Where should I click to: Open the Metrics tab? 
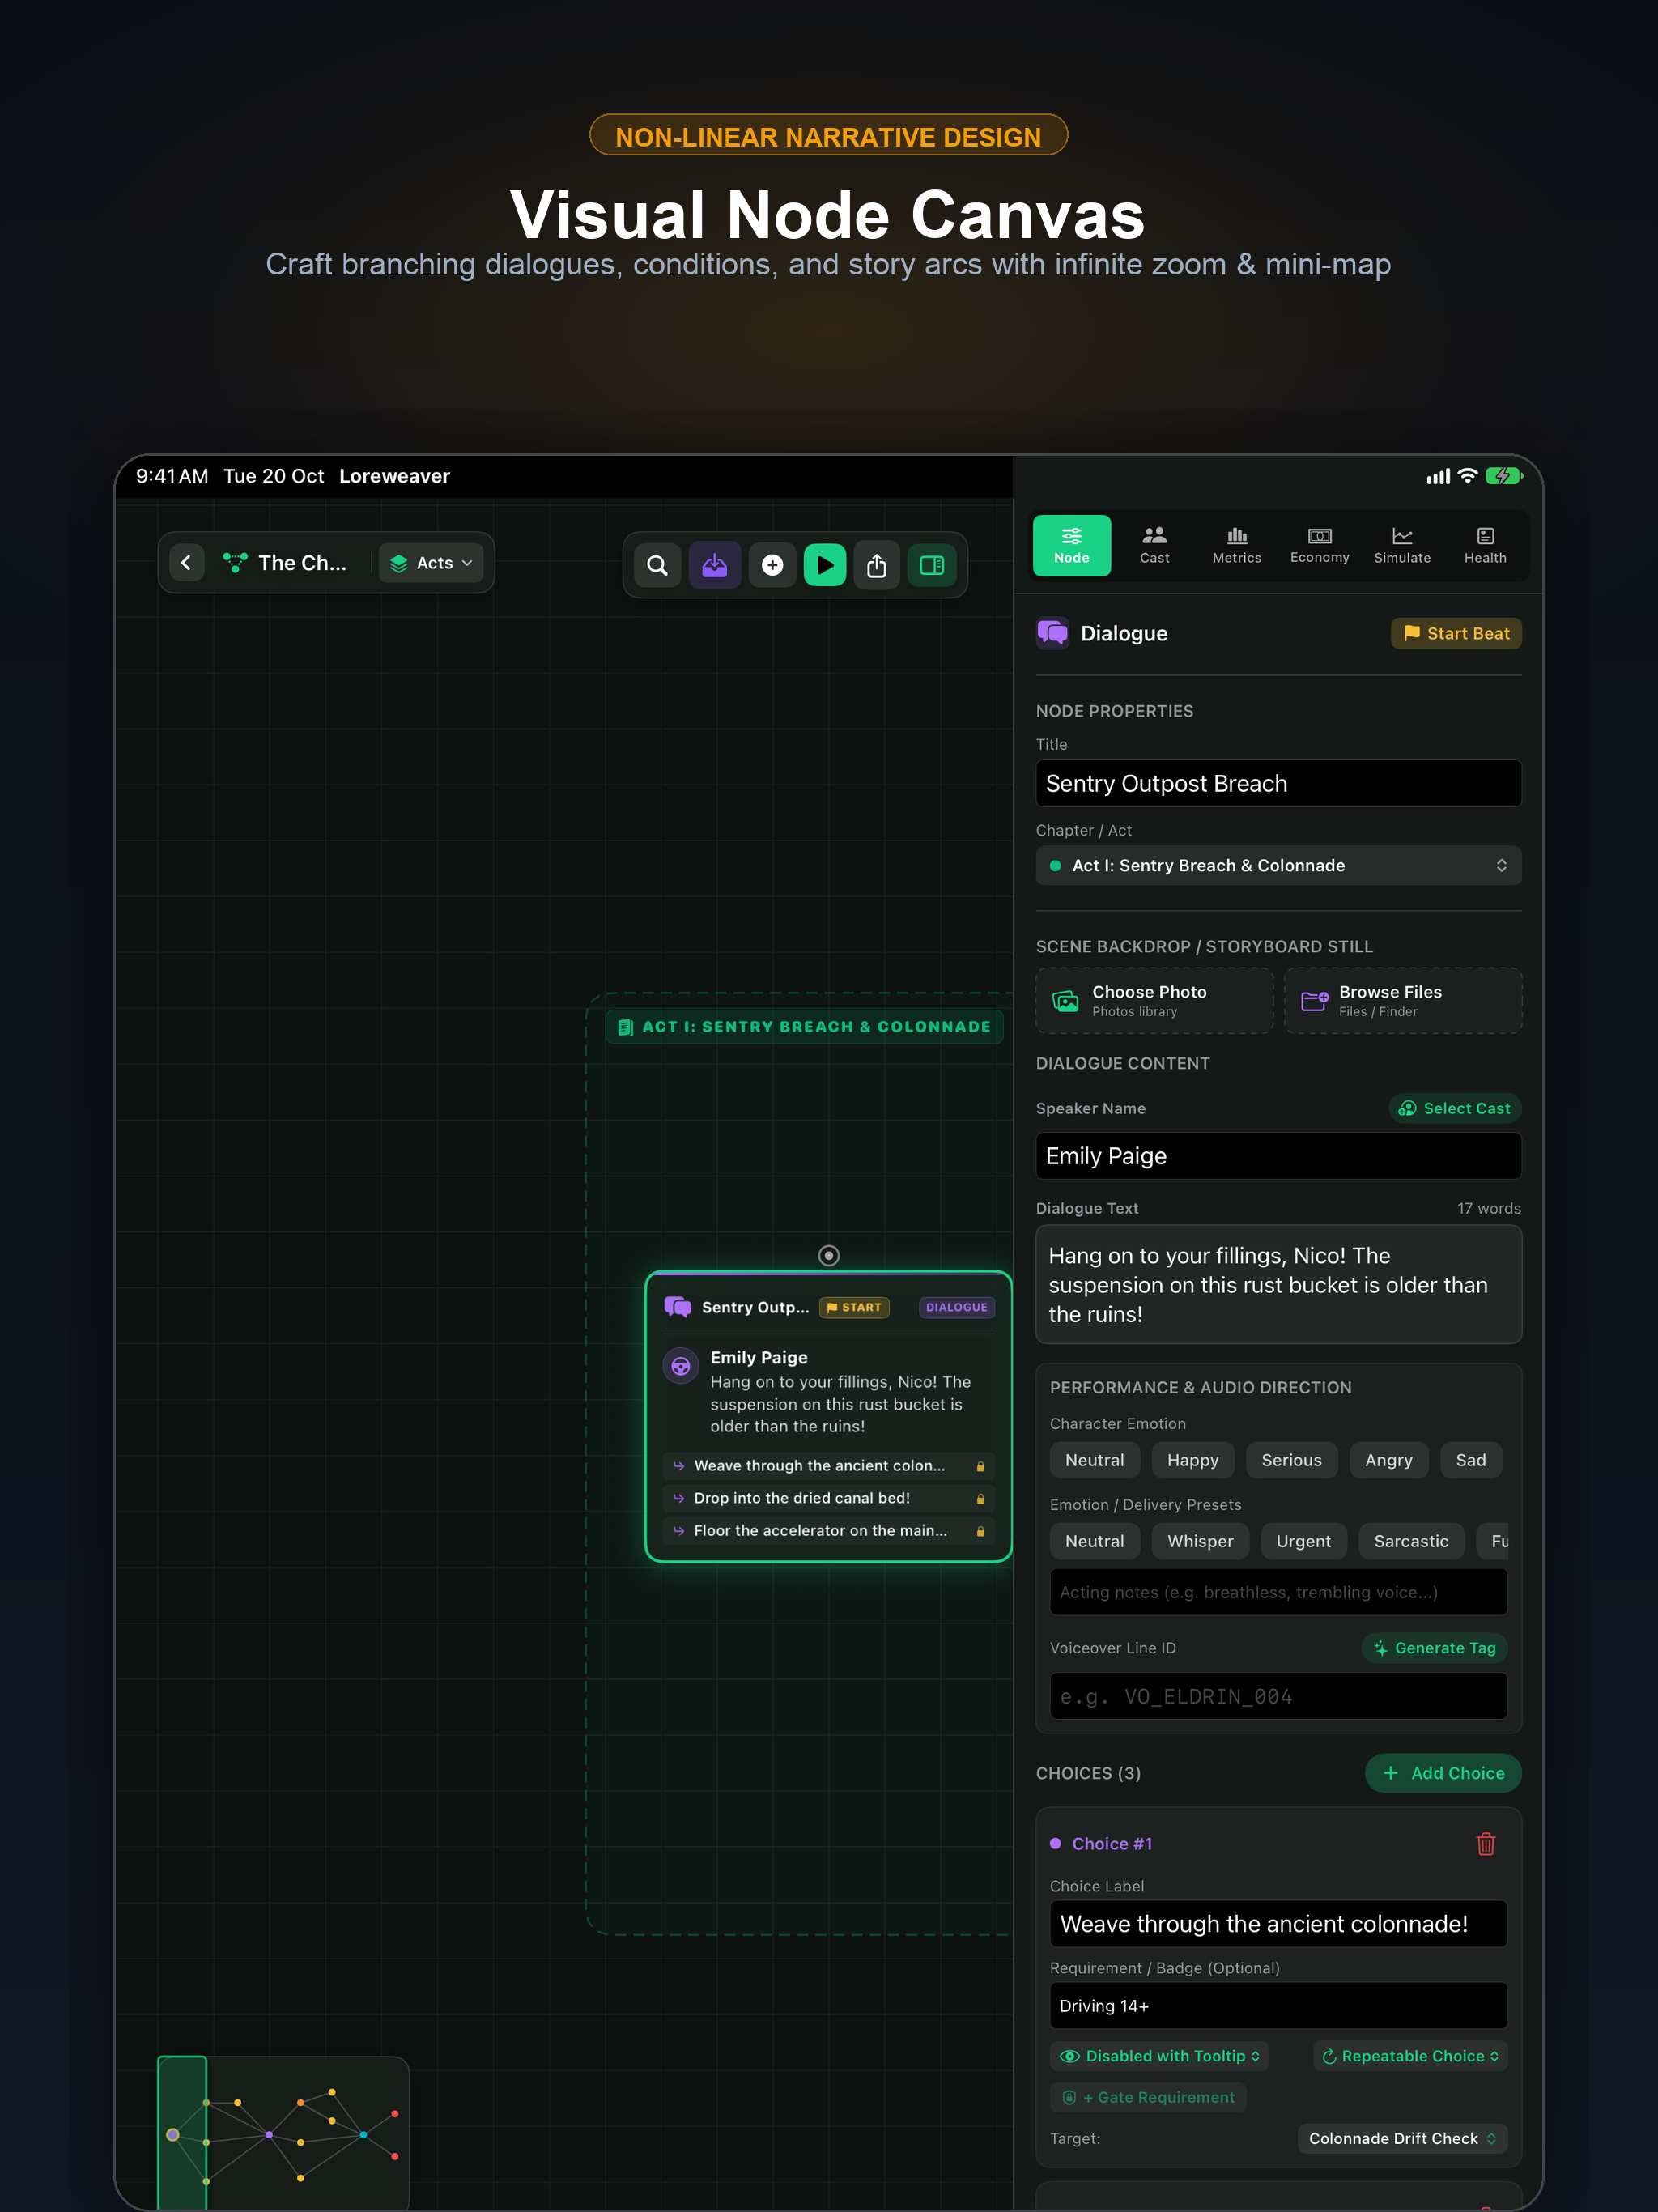click(x=1237, y=545)
